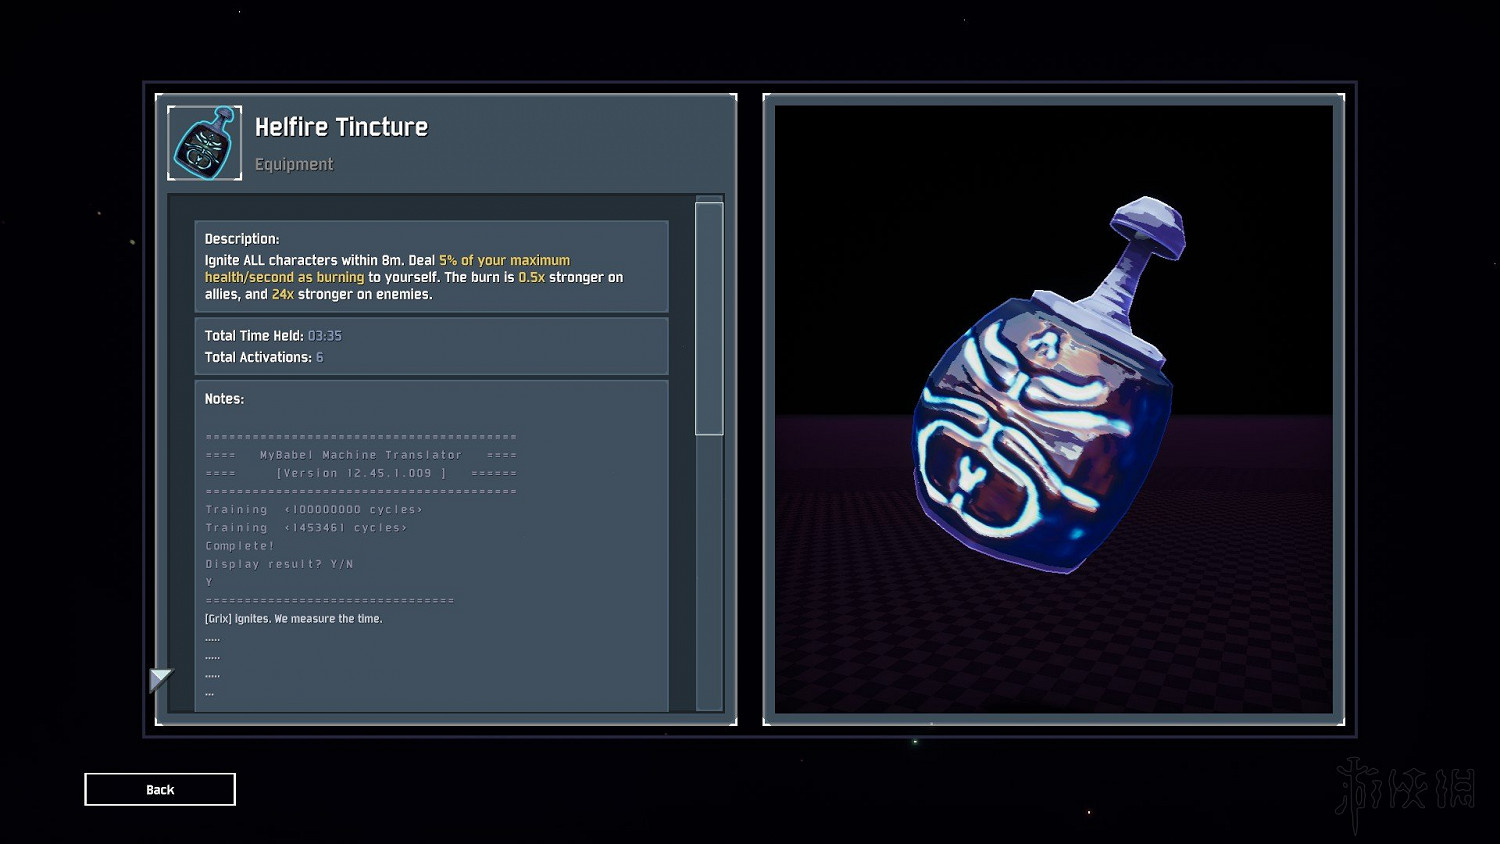
Task: Click the triangular pointer at the panel edge
Action: [x=159, y=680]
